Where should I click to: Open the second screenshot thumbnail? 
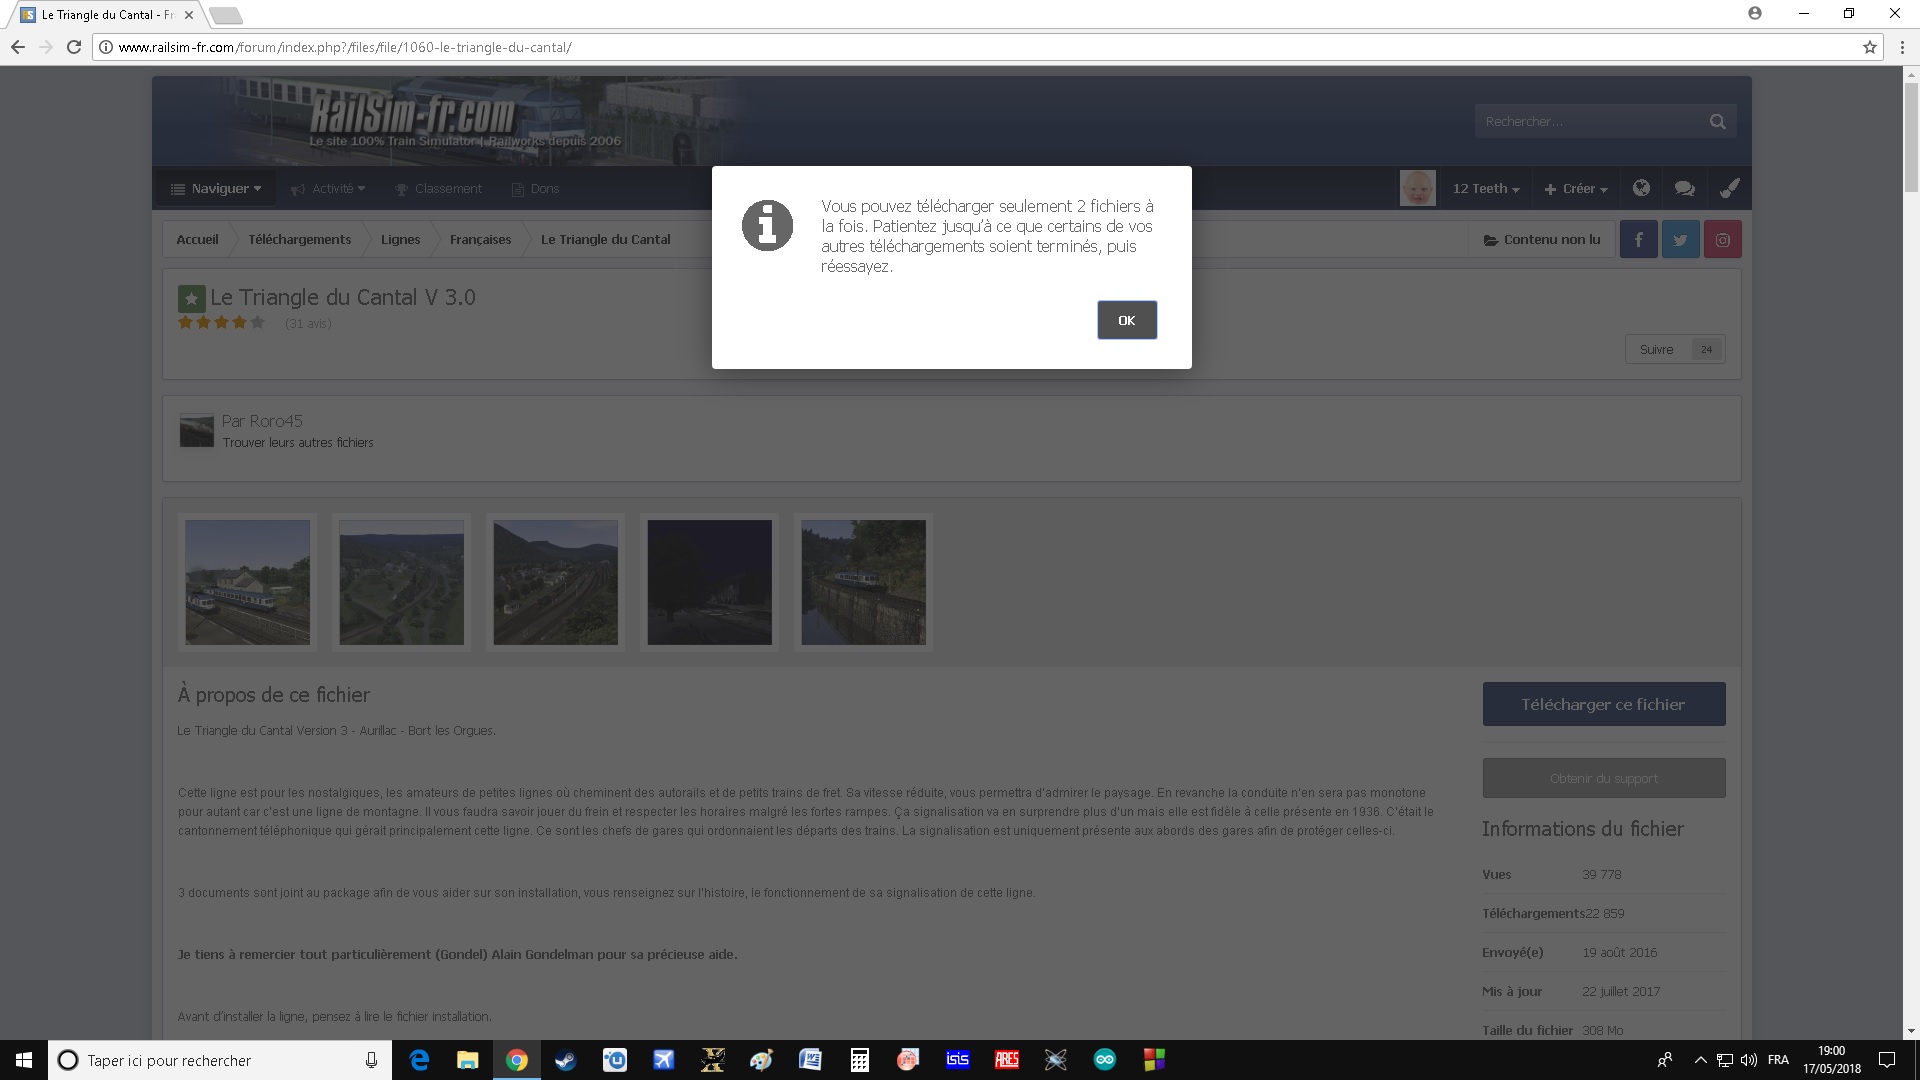pos(402,582)
